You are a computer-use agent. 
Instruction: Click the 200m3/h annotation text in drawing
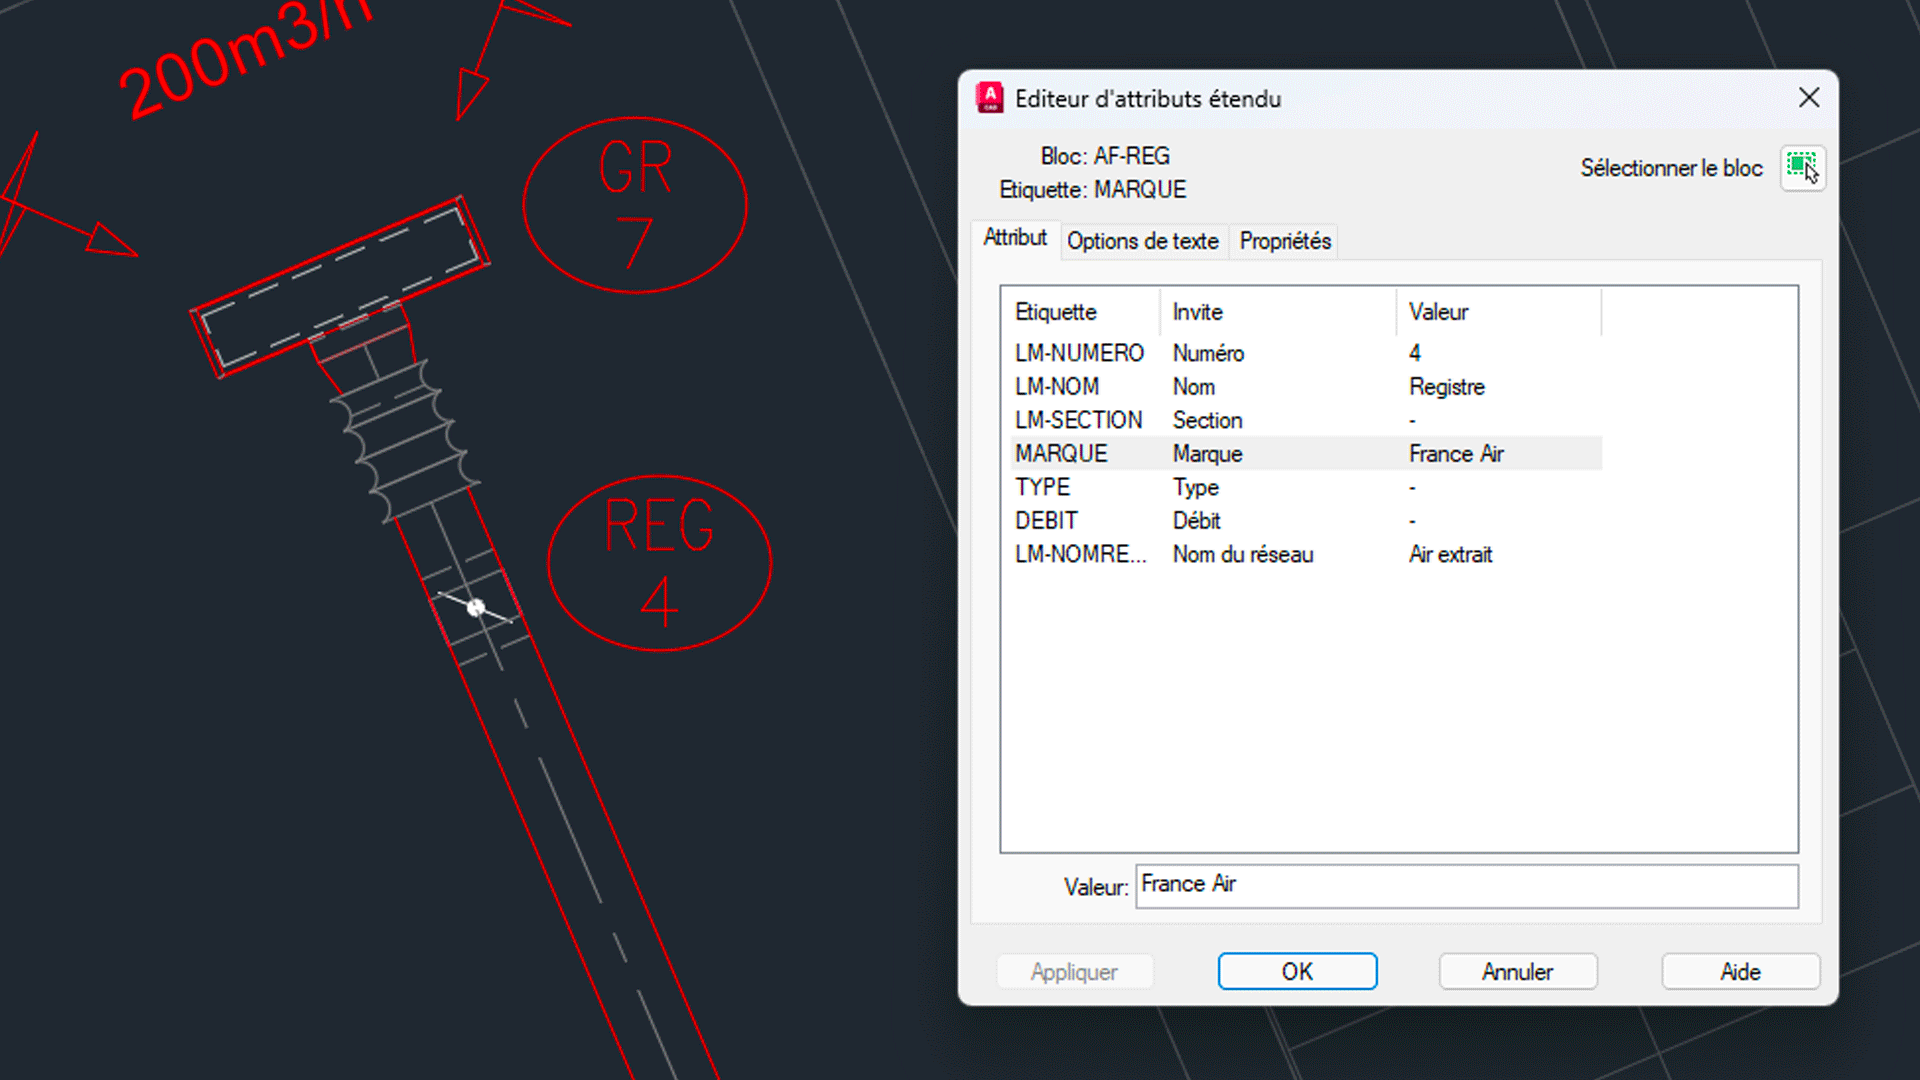[x=245, y=58]
